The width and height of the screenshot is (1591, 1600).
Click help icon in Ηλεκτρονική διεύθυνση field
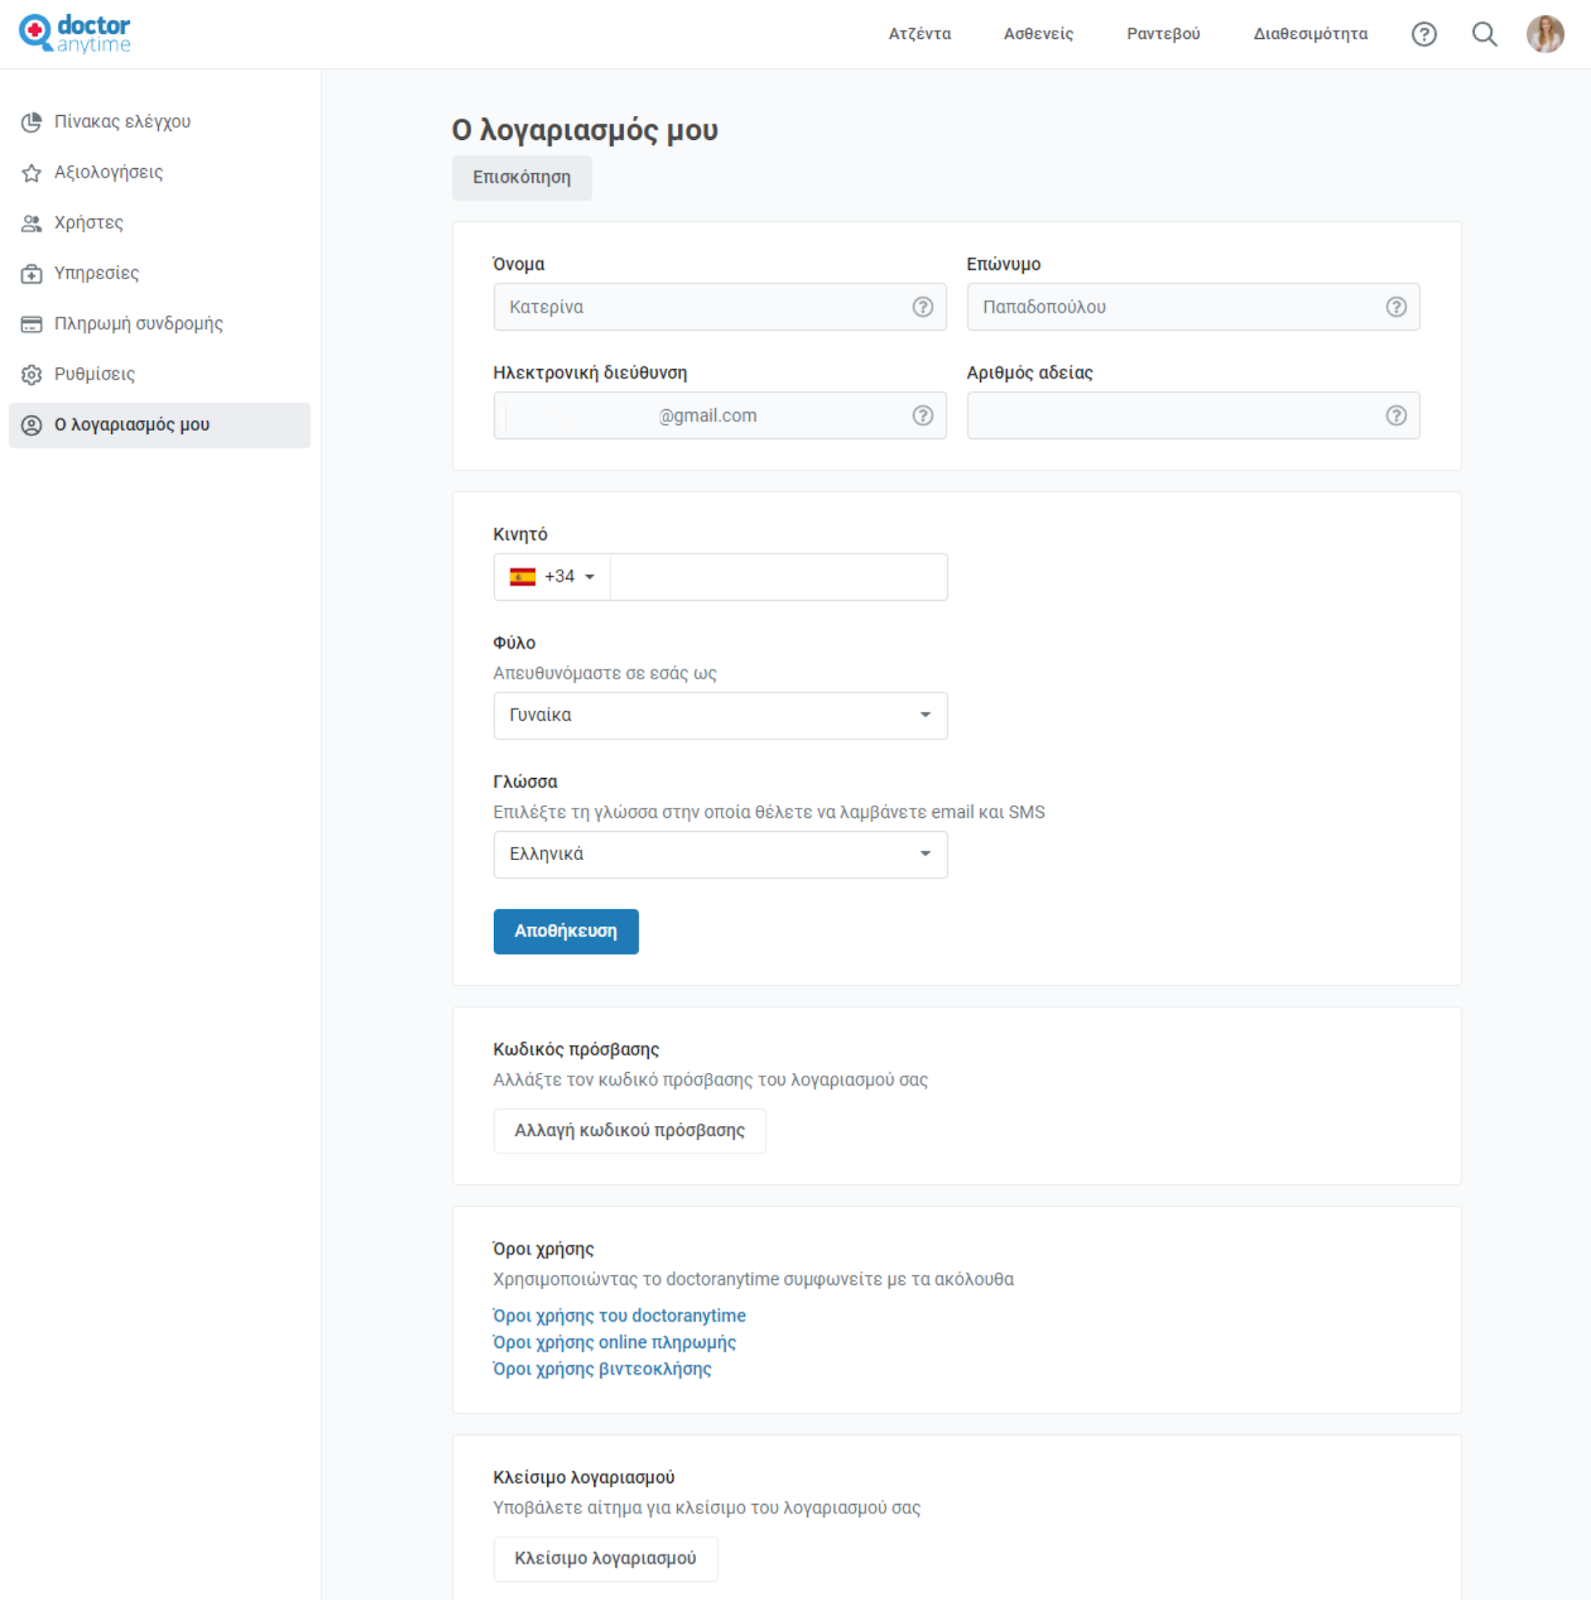click(x=923, y=415)
